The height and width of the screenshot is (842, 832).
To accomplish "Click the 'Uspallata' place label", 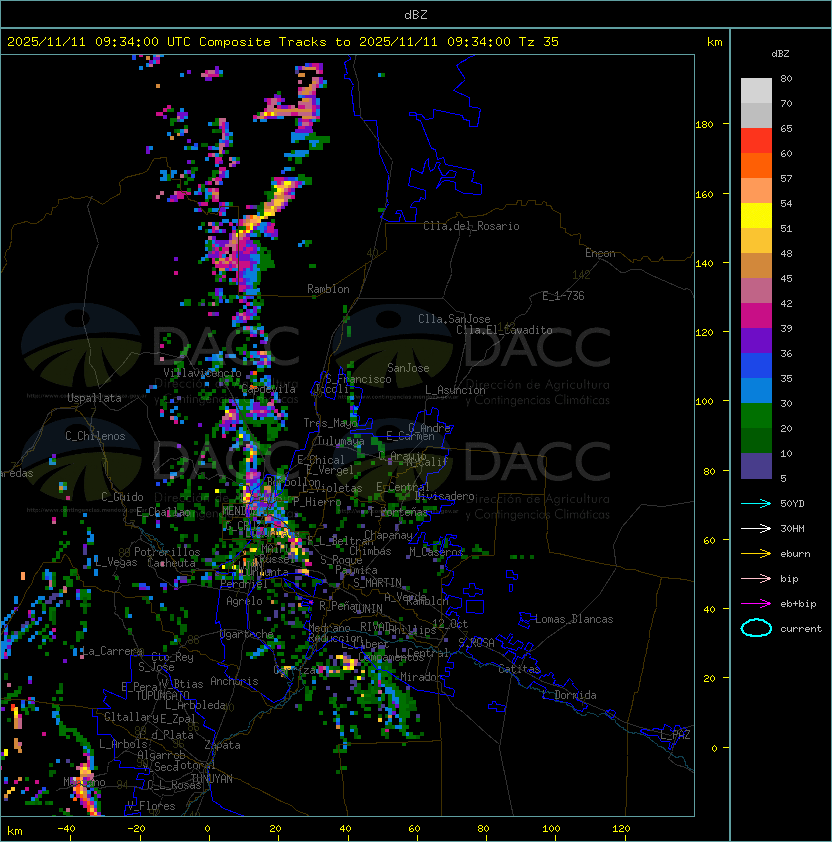I will pyautogui.click(x=94, y=398).
